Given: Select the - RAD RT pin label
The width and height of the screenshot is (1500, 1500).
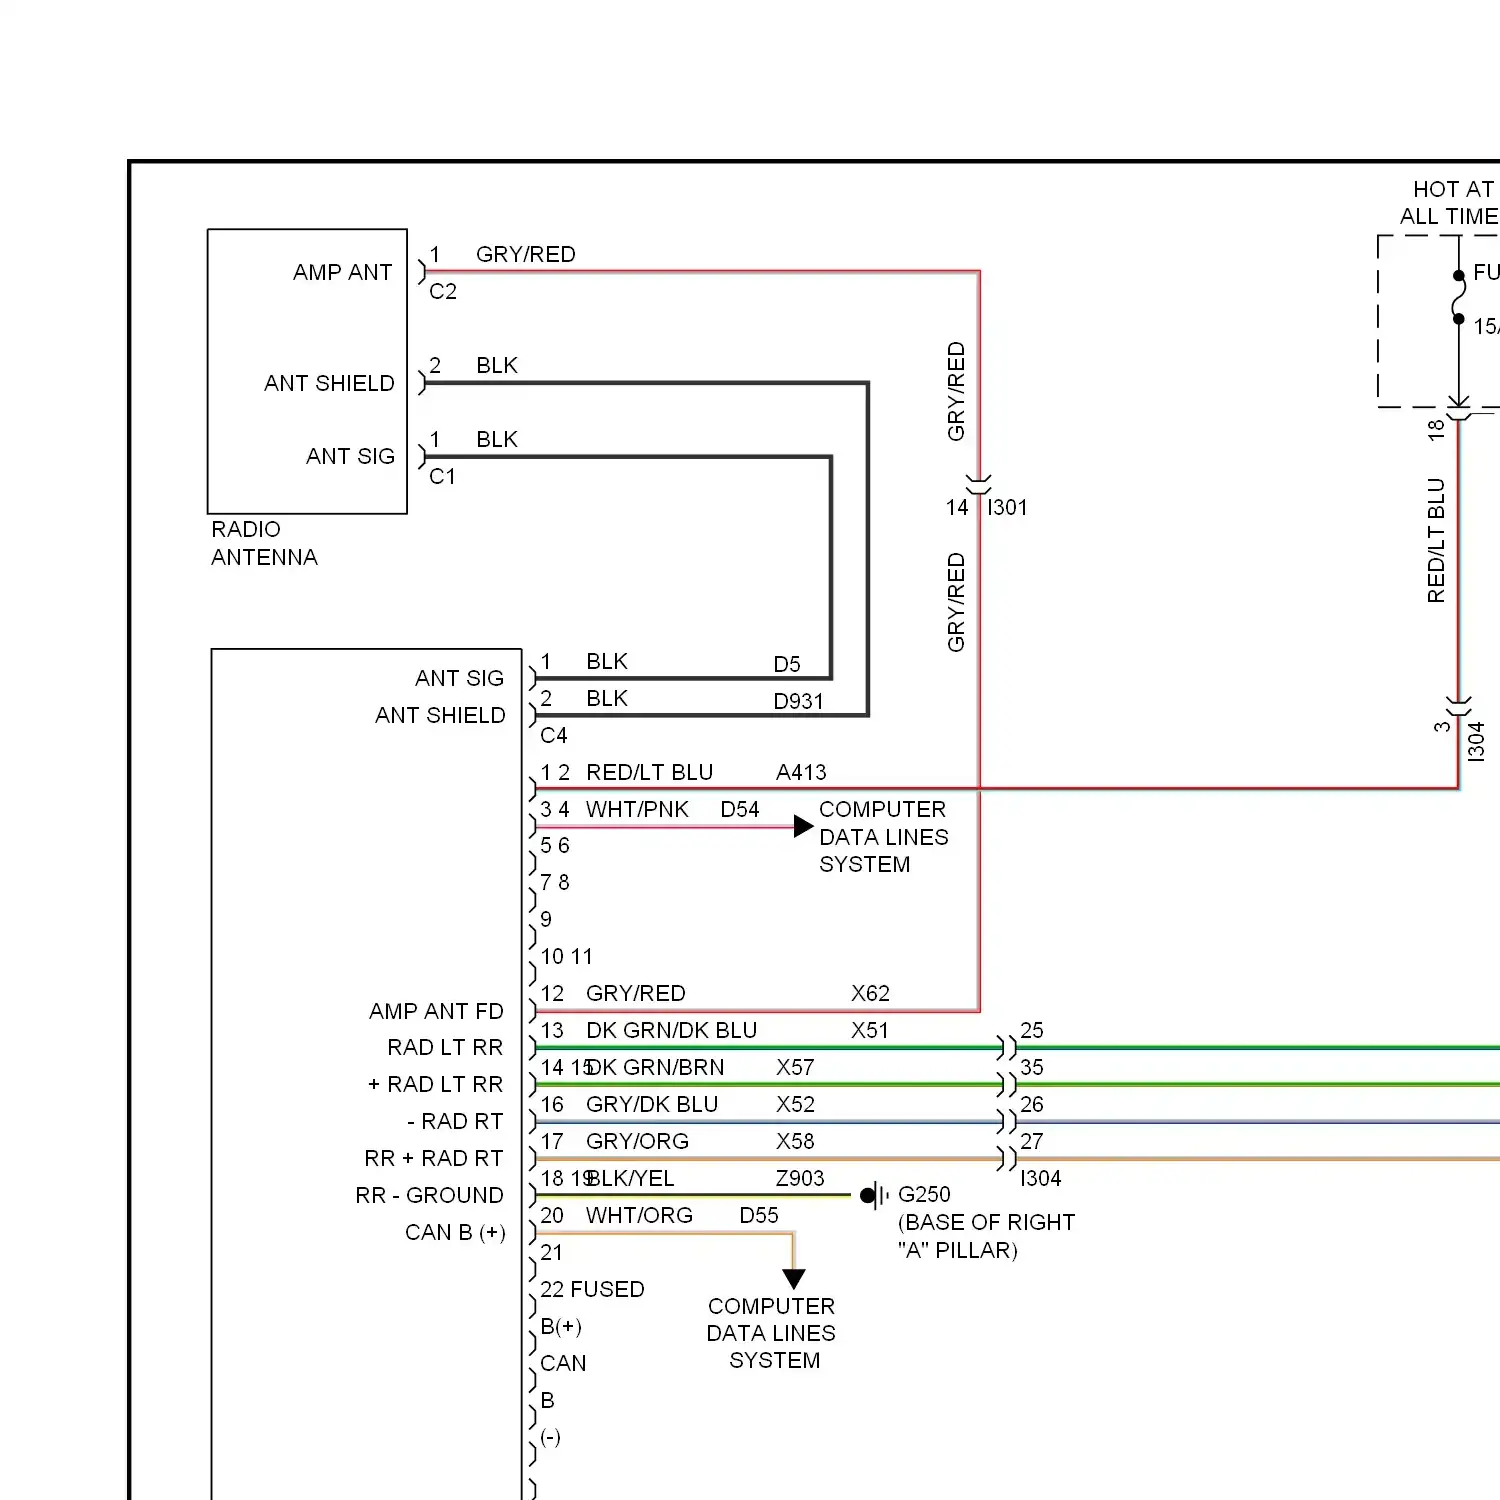Looking at the screenshot, I should tap(455, 1121).
